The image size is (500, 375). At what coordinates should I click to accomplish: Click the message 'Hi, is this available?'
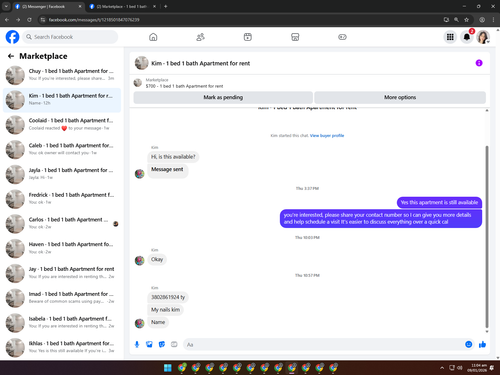click(x=173, y=157)
